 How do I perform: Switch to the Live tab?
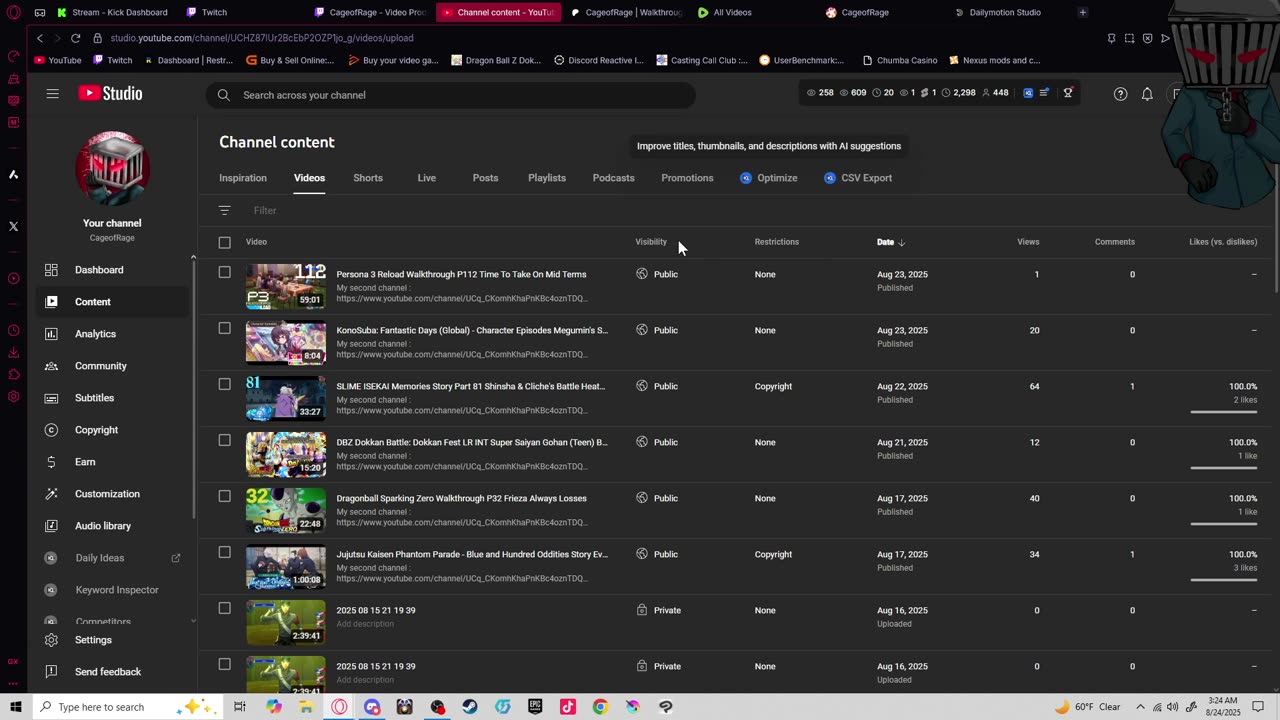click(x=427, y=178)
